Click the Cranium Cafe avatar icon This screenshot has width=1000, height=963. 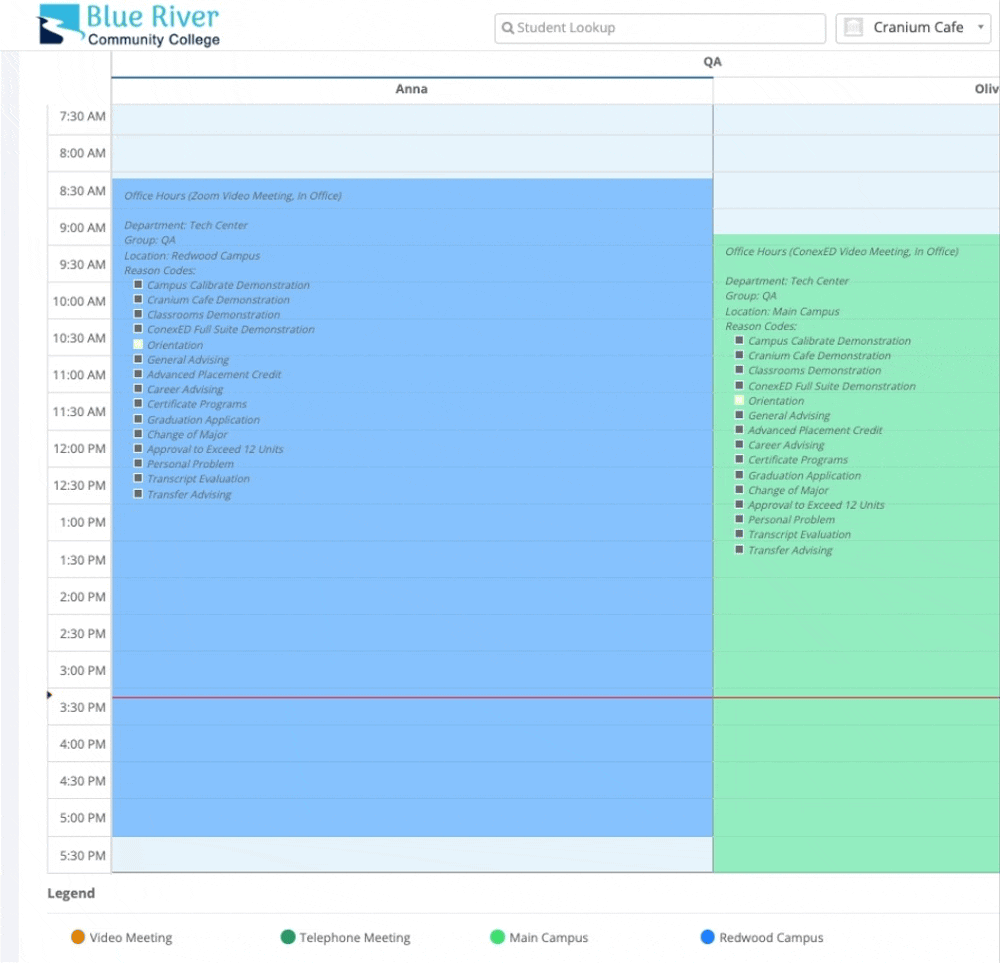[x=854, y=28]
